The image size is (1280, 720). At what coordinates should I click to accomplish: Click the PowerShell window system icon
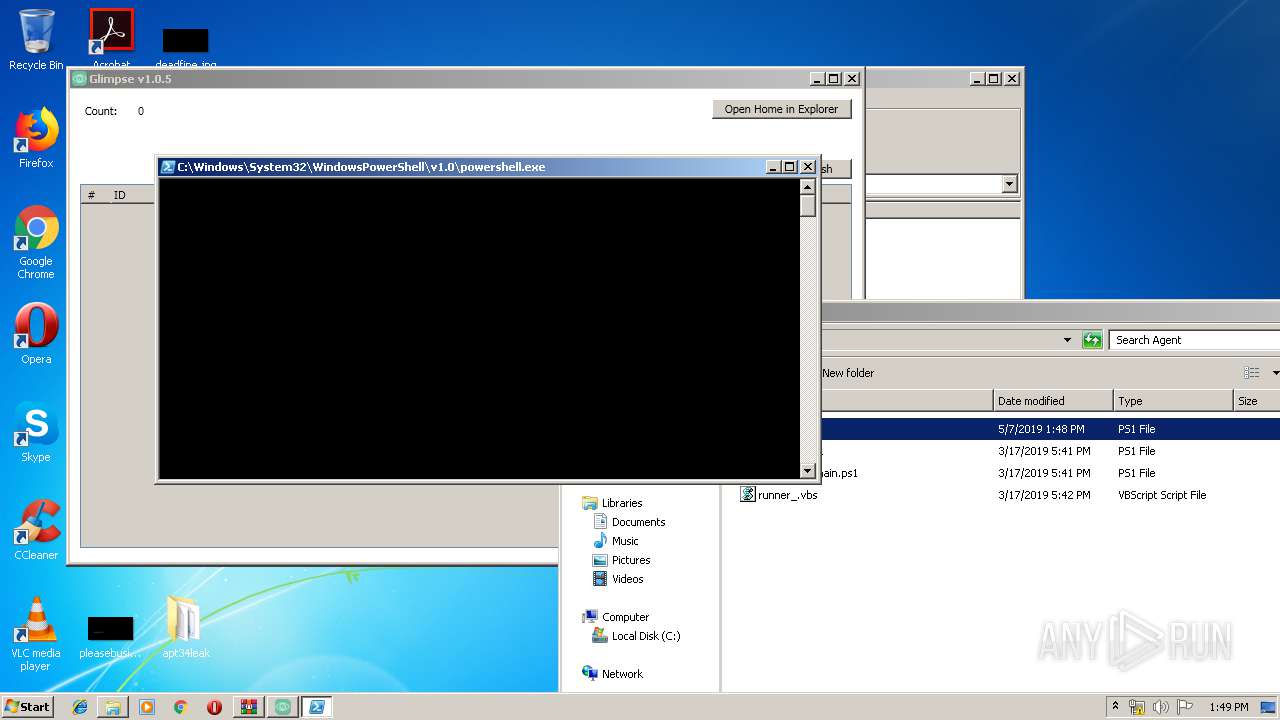[168, 167]
